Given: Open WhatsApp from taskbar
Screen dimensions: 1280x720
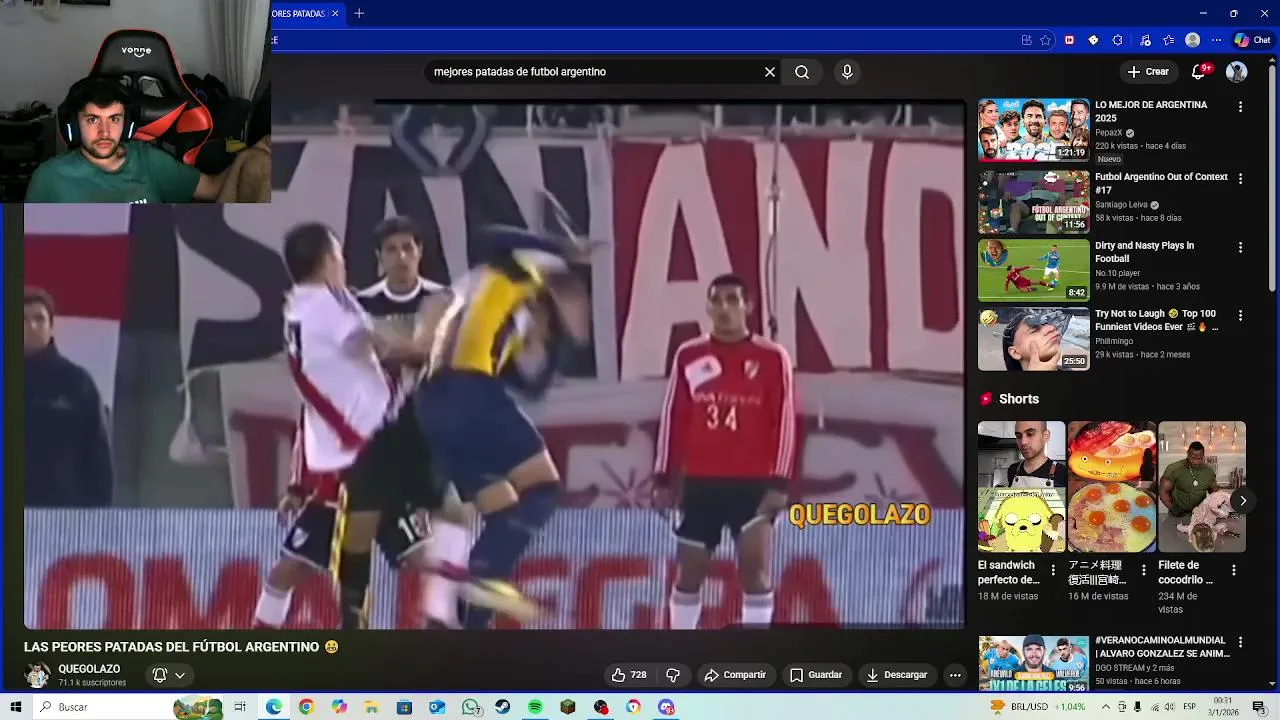Looking at the screenshot, I should (x=470, y=707).
